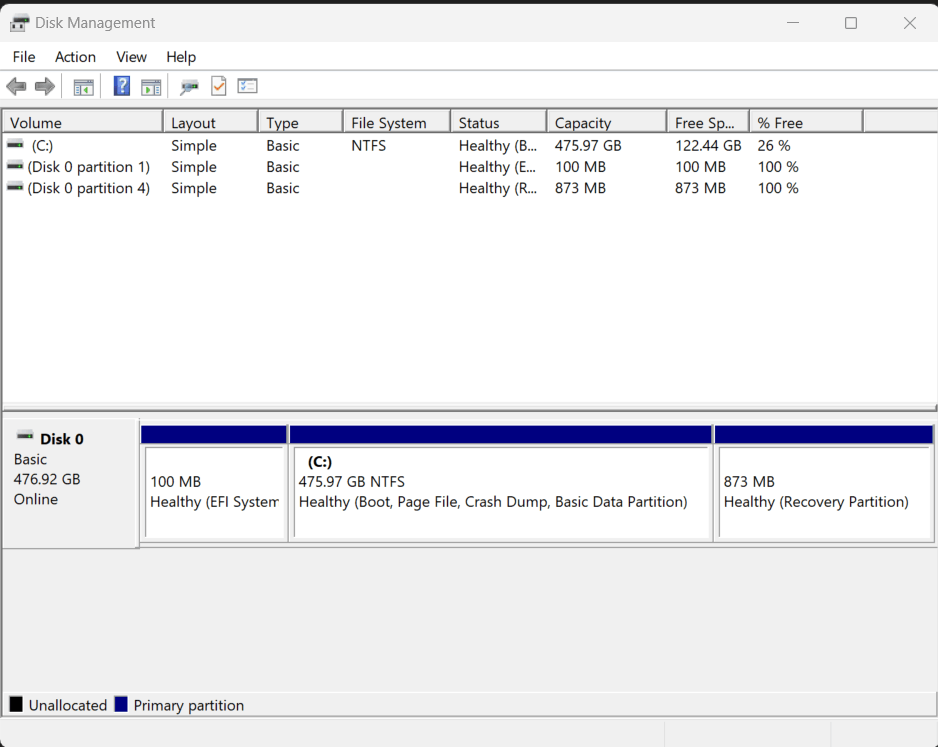Screen dimensions: 938x747
Task: Select the 873 MB Recovery Partition block
Action: pyautogui.click(x=824, y=484)
